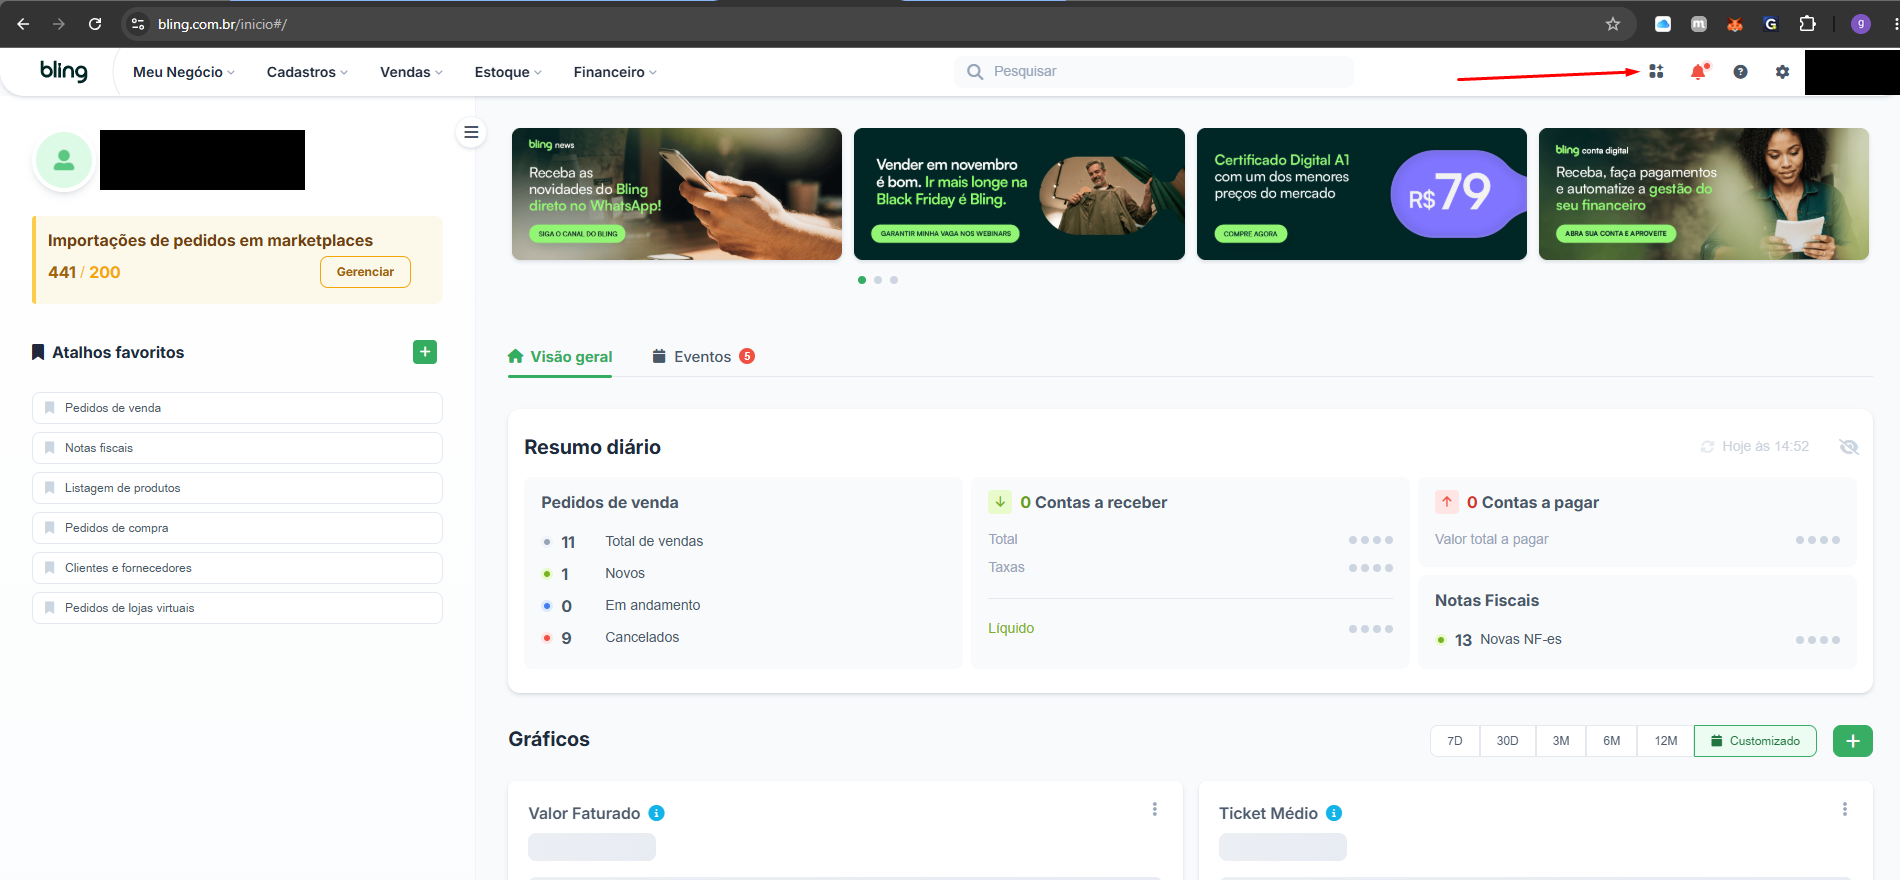Open the apps grid icon in header
The width and height of the screenshot is (1900, 880).
coord(1656,72)
